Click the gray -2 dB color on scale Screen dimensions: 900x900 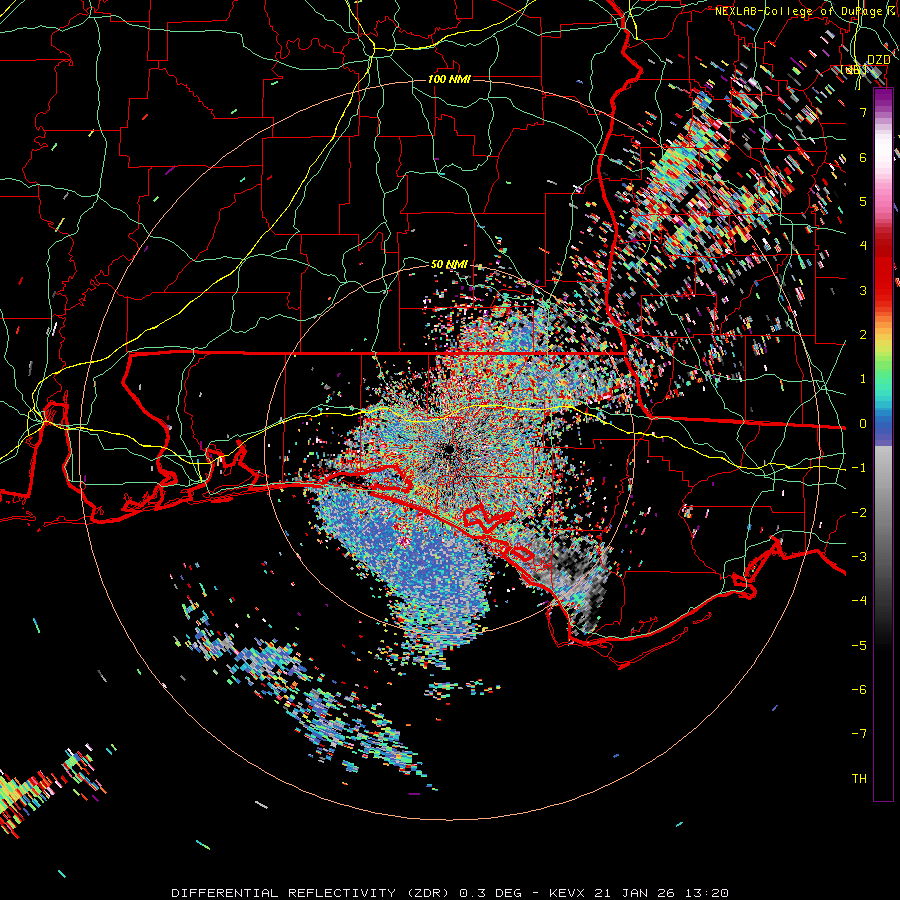pyautogui.click(x=883, y=512)
